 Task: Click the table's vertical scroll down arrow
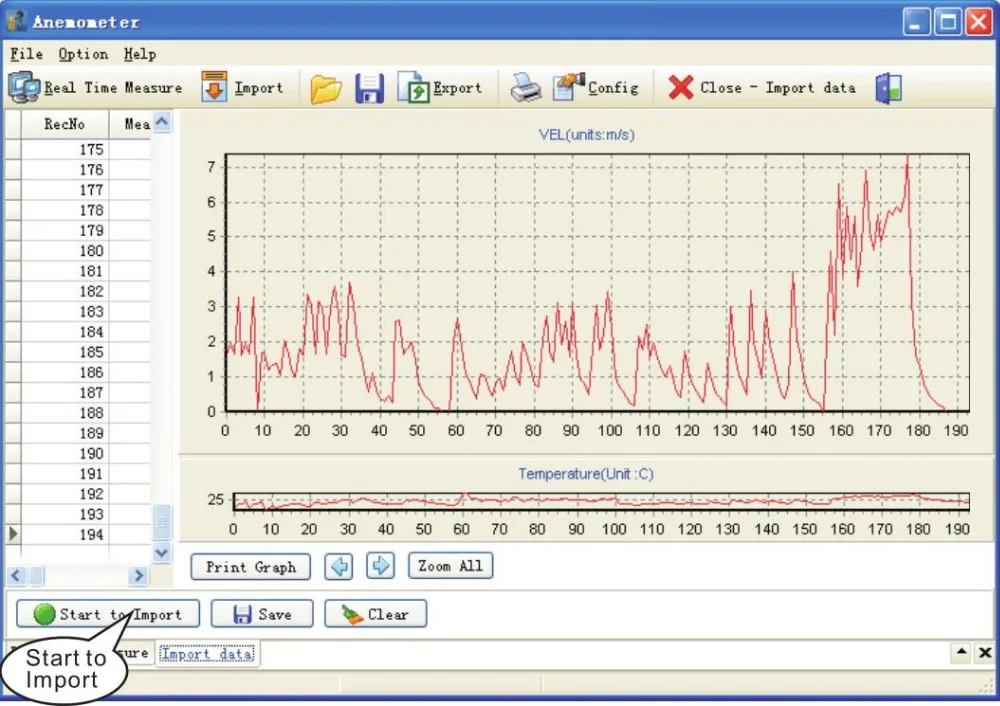tap(162, 552)
